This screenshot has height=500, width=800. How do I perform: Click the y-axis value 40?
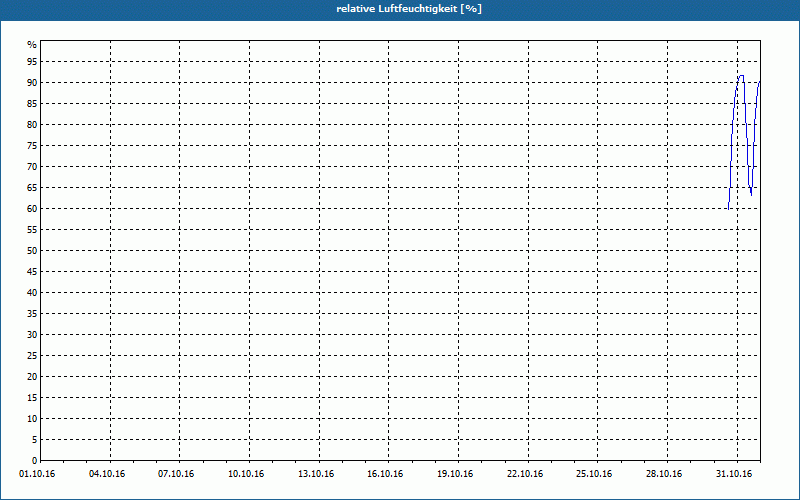click(x=32, y=292)
